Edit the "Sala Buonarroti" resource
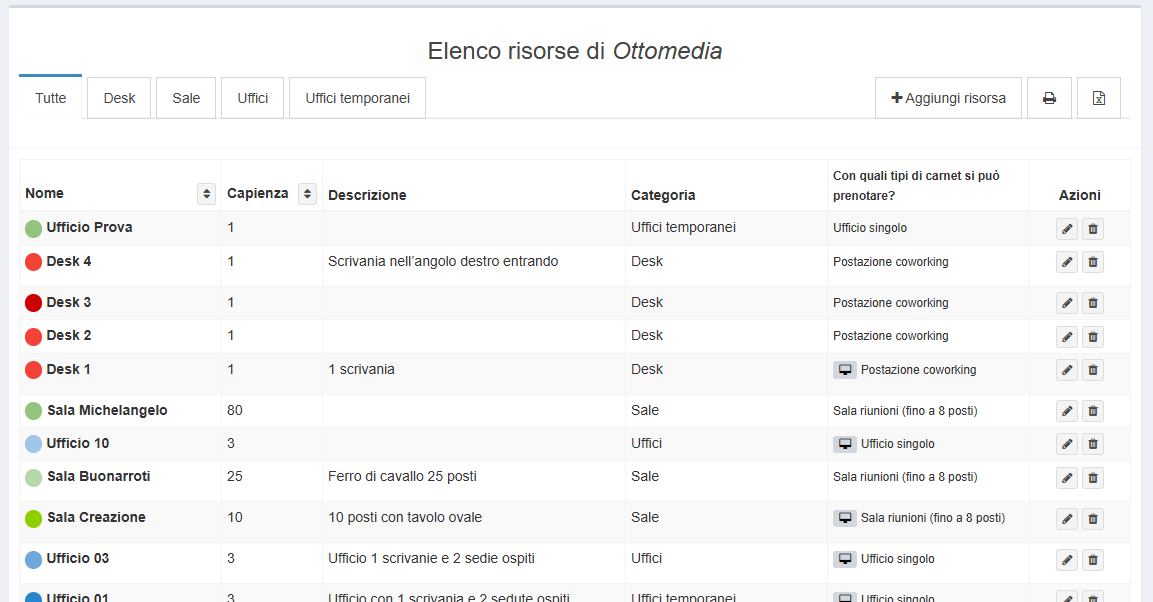 tap(1066, 477)
